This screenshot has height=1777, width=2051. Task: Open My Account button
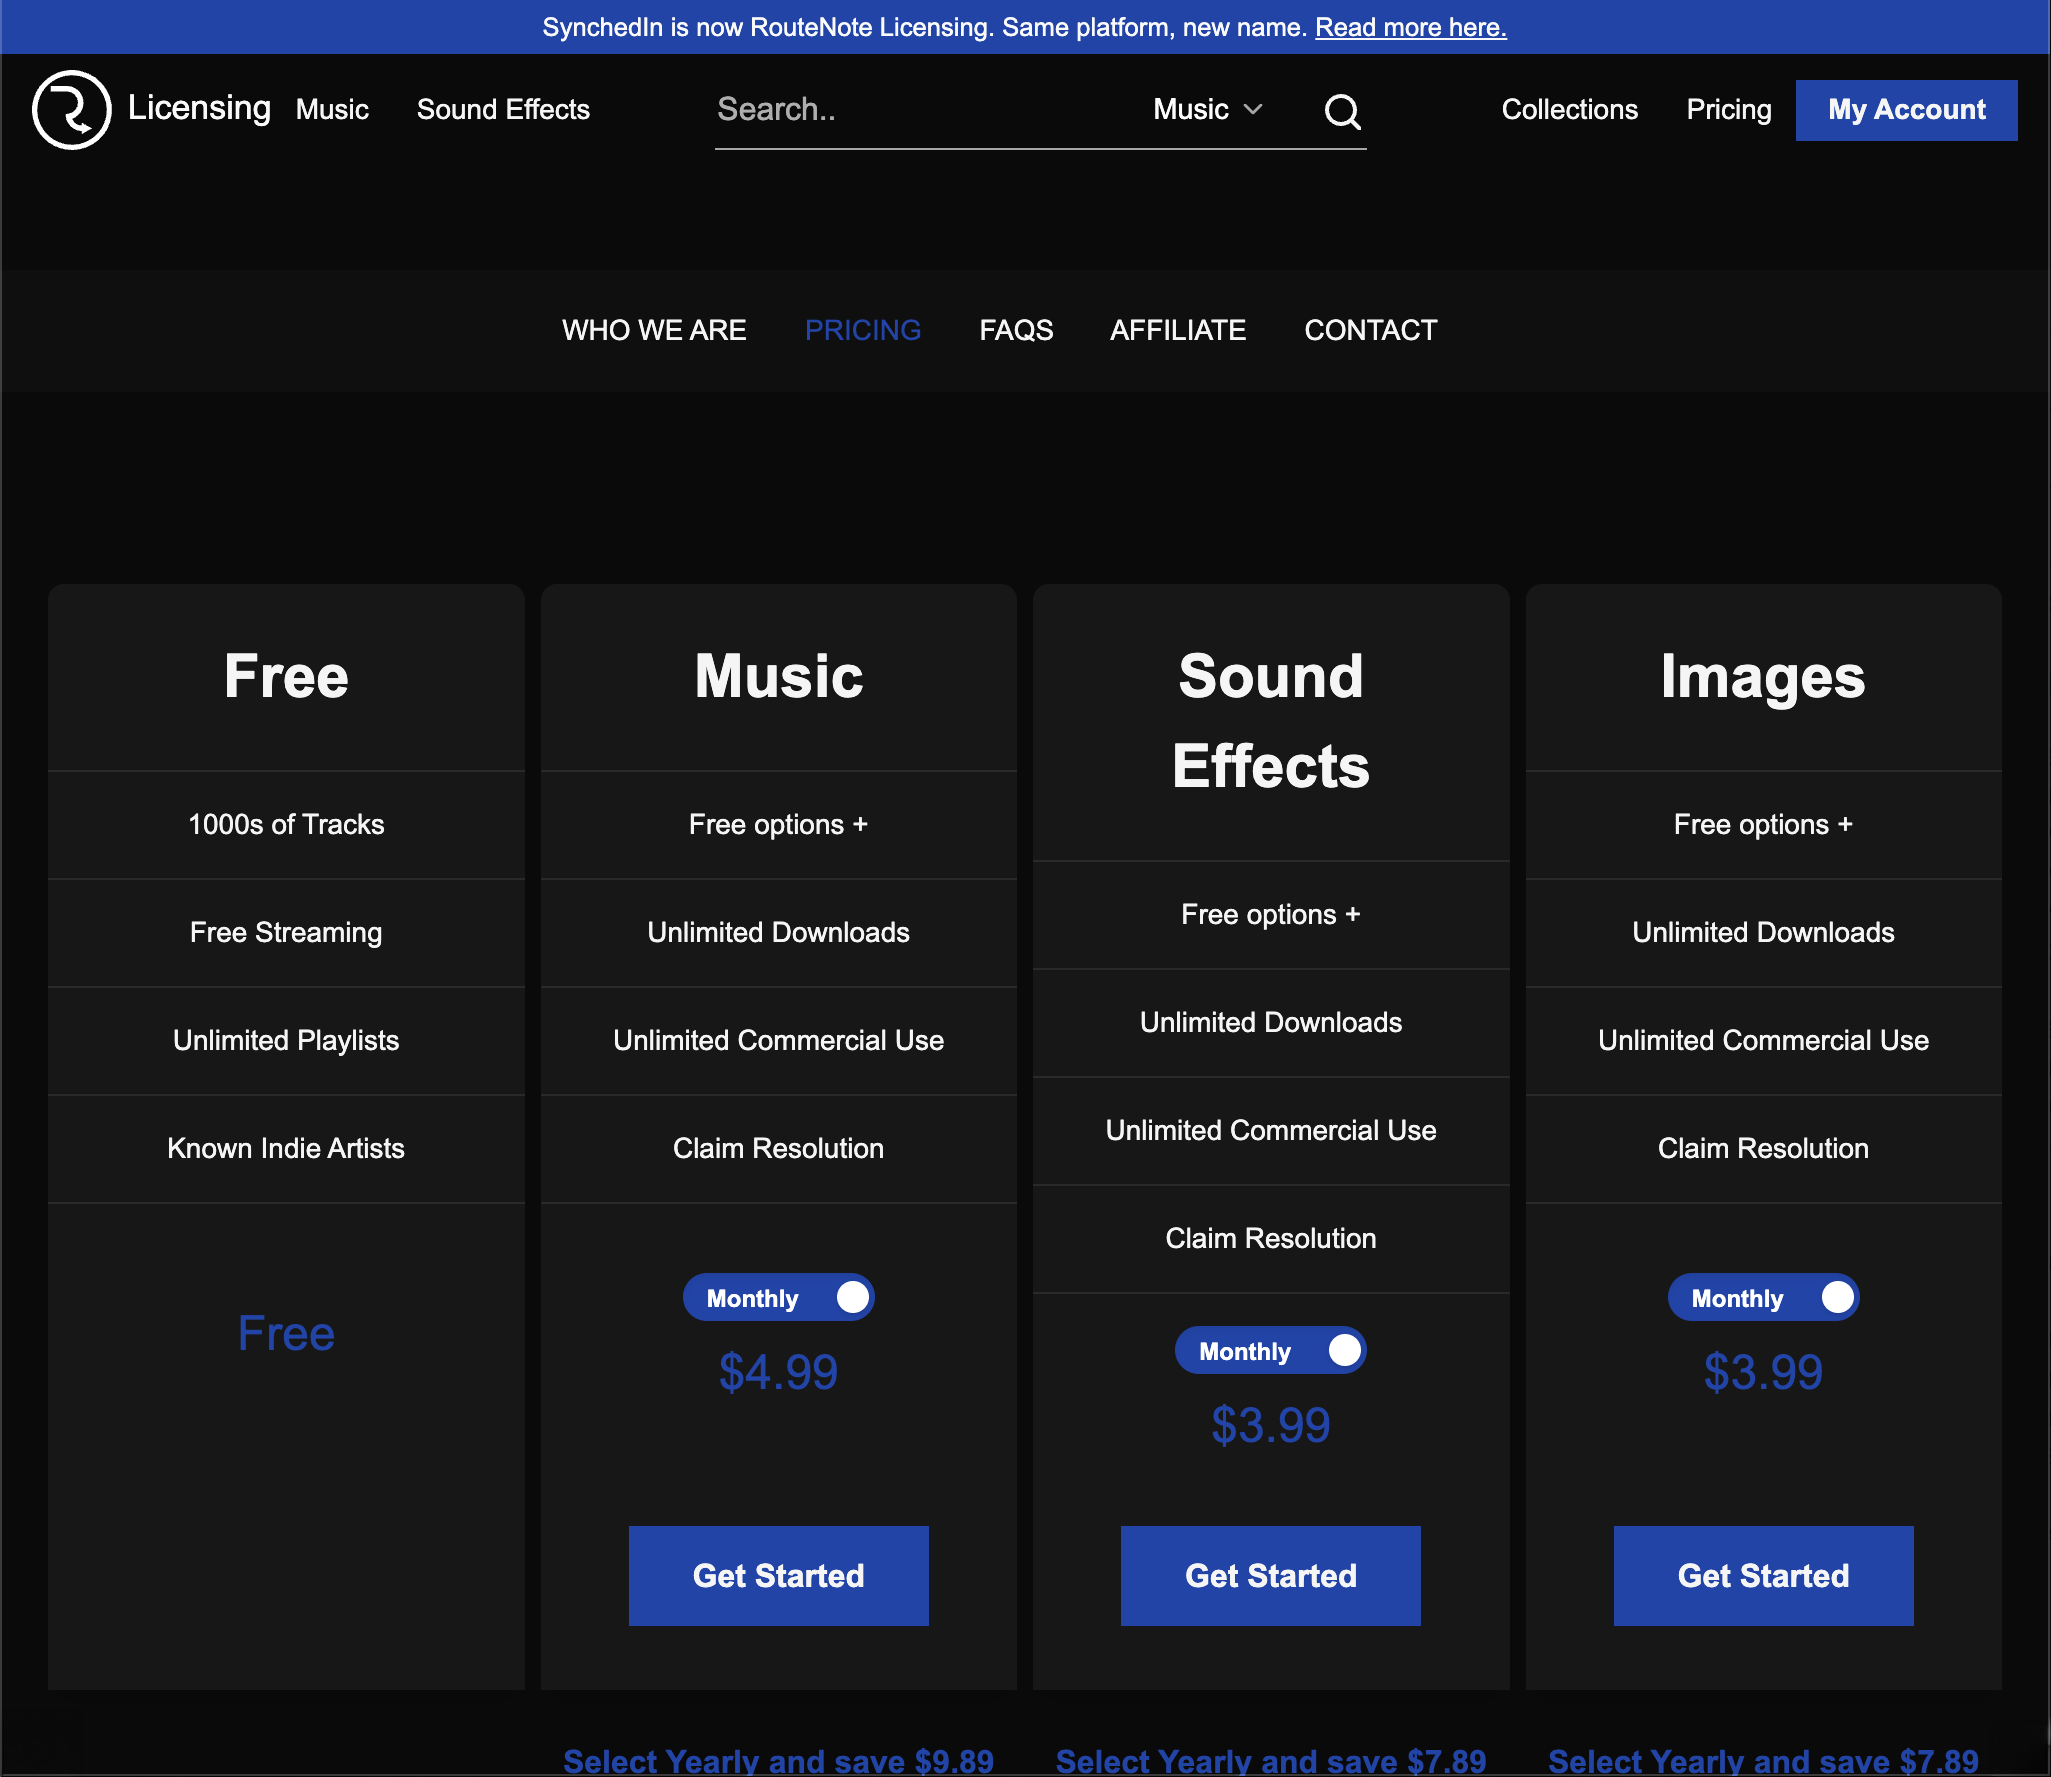(x=1906, y=110)
